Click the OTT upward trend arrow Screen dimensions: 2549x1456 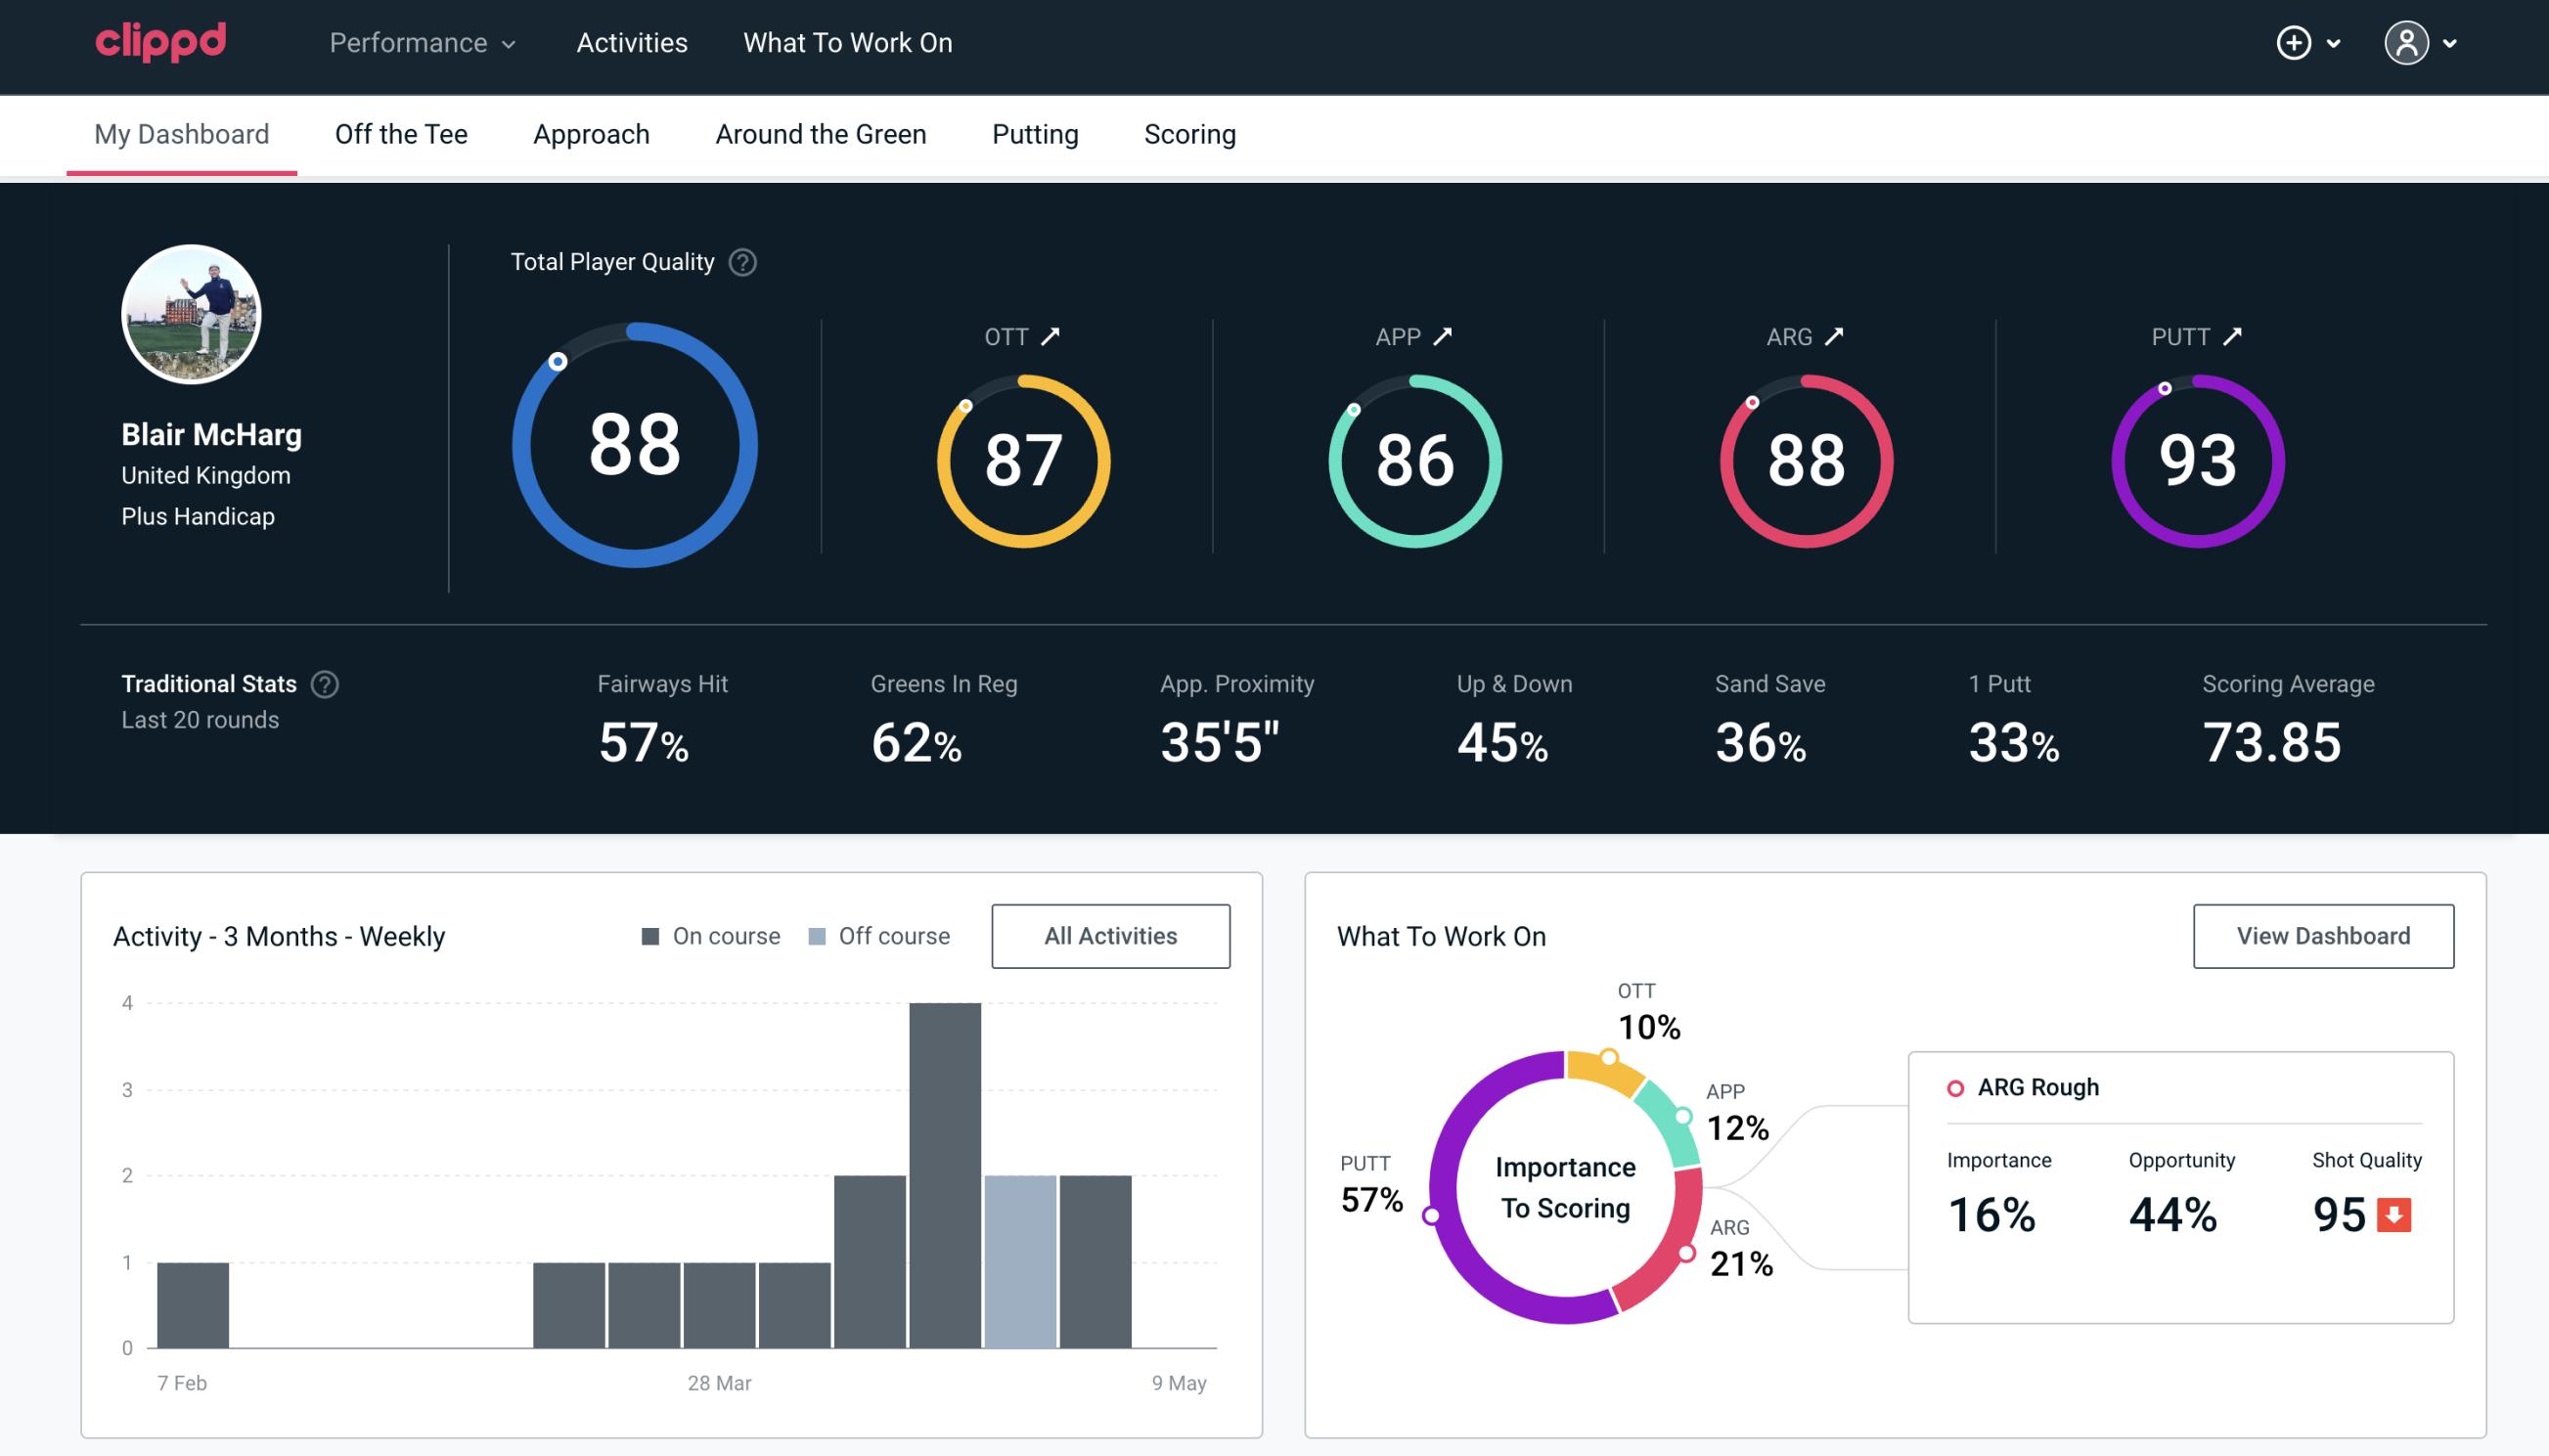click(1051, 336)
